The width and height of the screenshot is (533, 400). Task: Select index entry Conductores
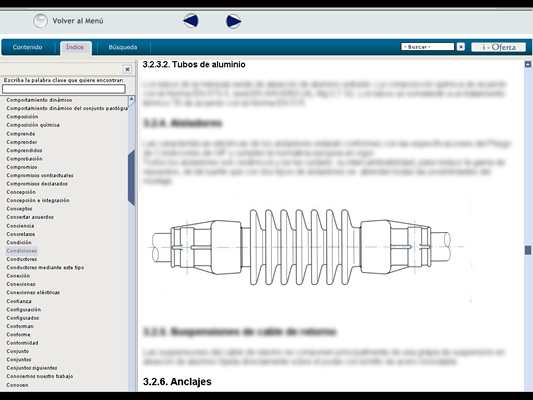21,259
